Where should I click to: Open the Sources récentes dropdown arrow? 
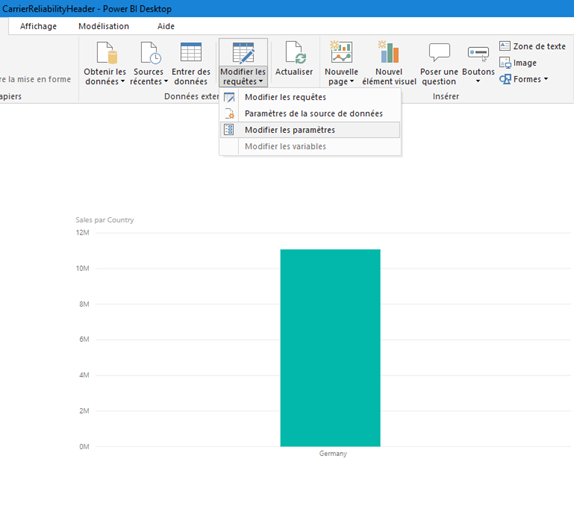pos(166,81)
